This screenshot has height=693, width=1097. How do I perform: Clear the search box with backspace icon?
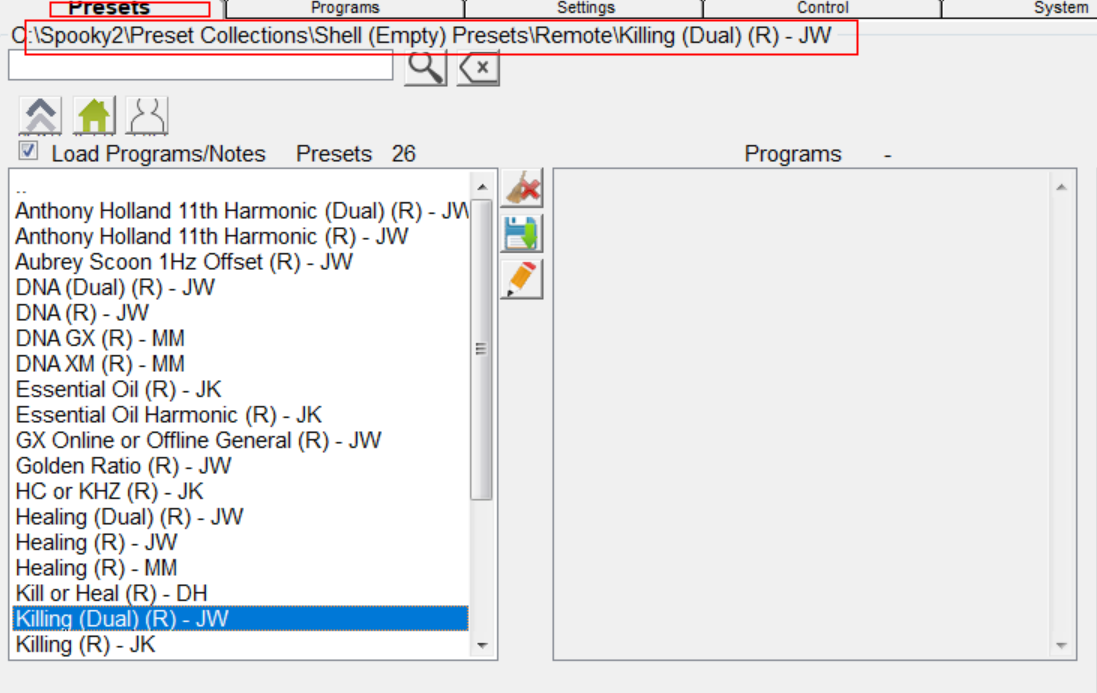click(478, 68)
